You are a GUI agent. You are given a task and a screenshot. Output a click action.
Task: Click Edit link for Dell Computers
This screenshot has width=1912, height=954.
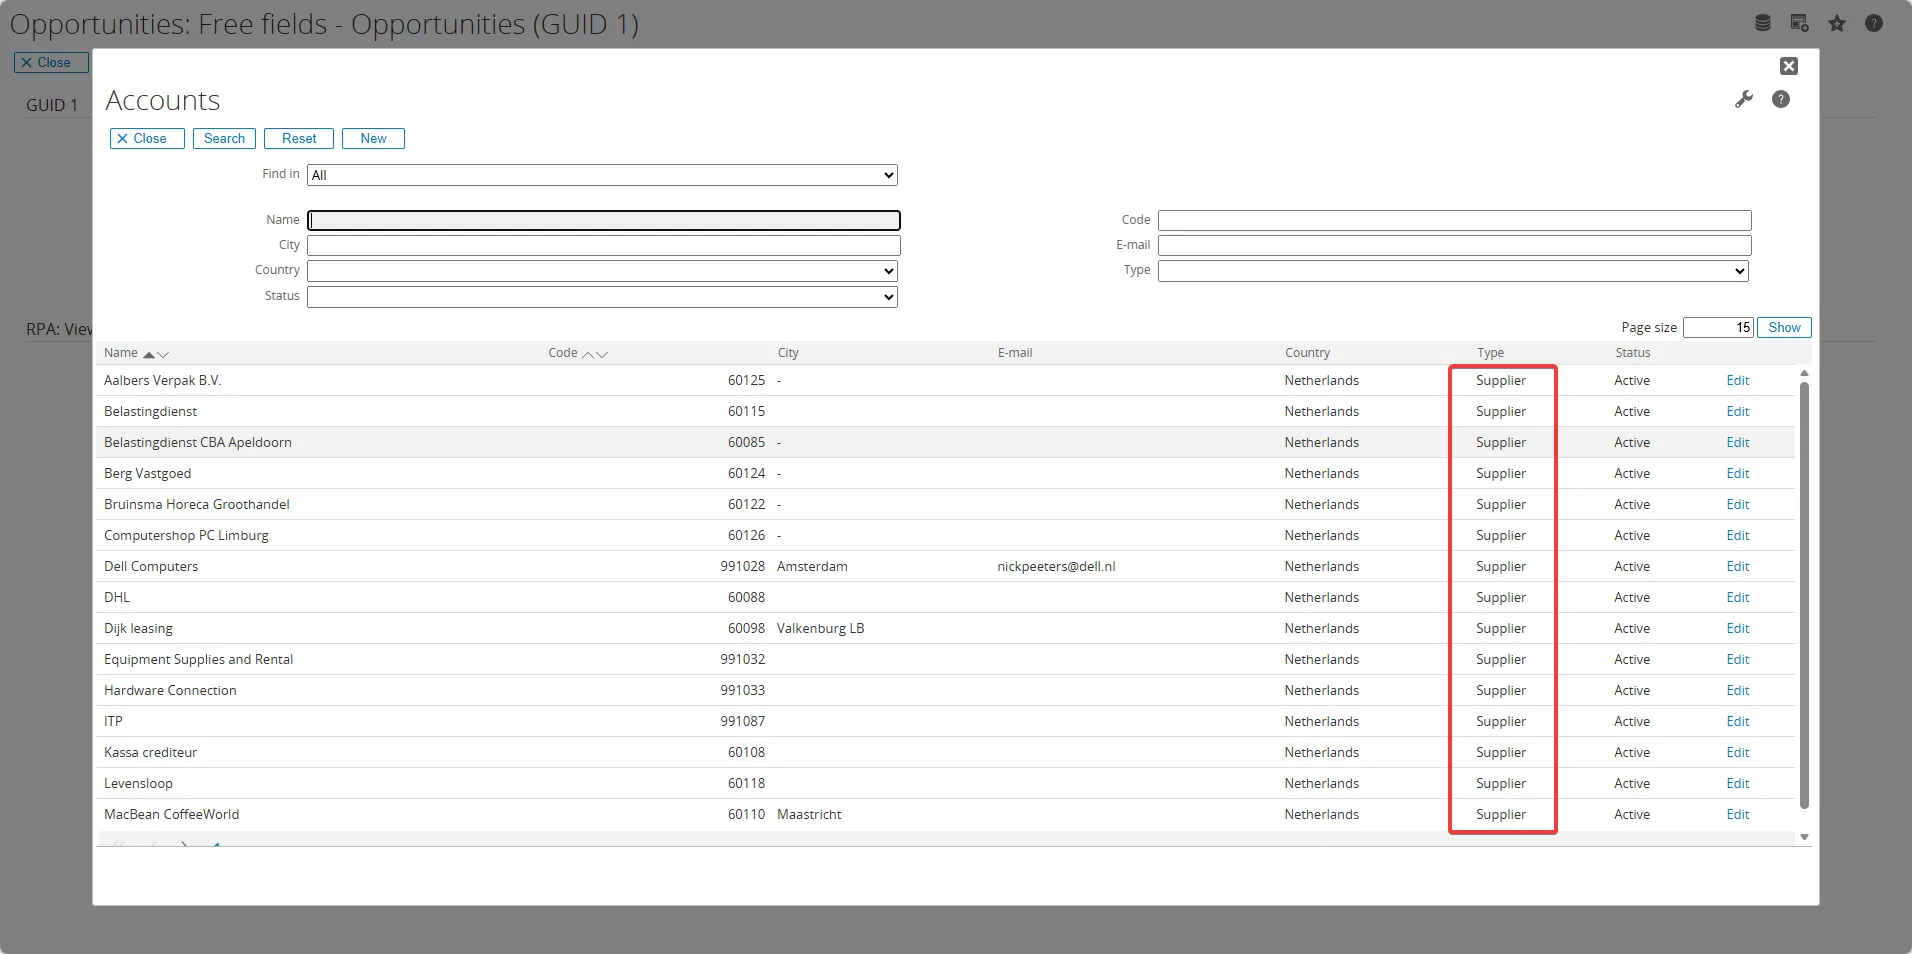point(1737,566)
